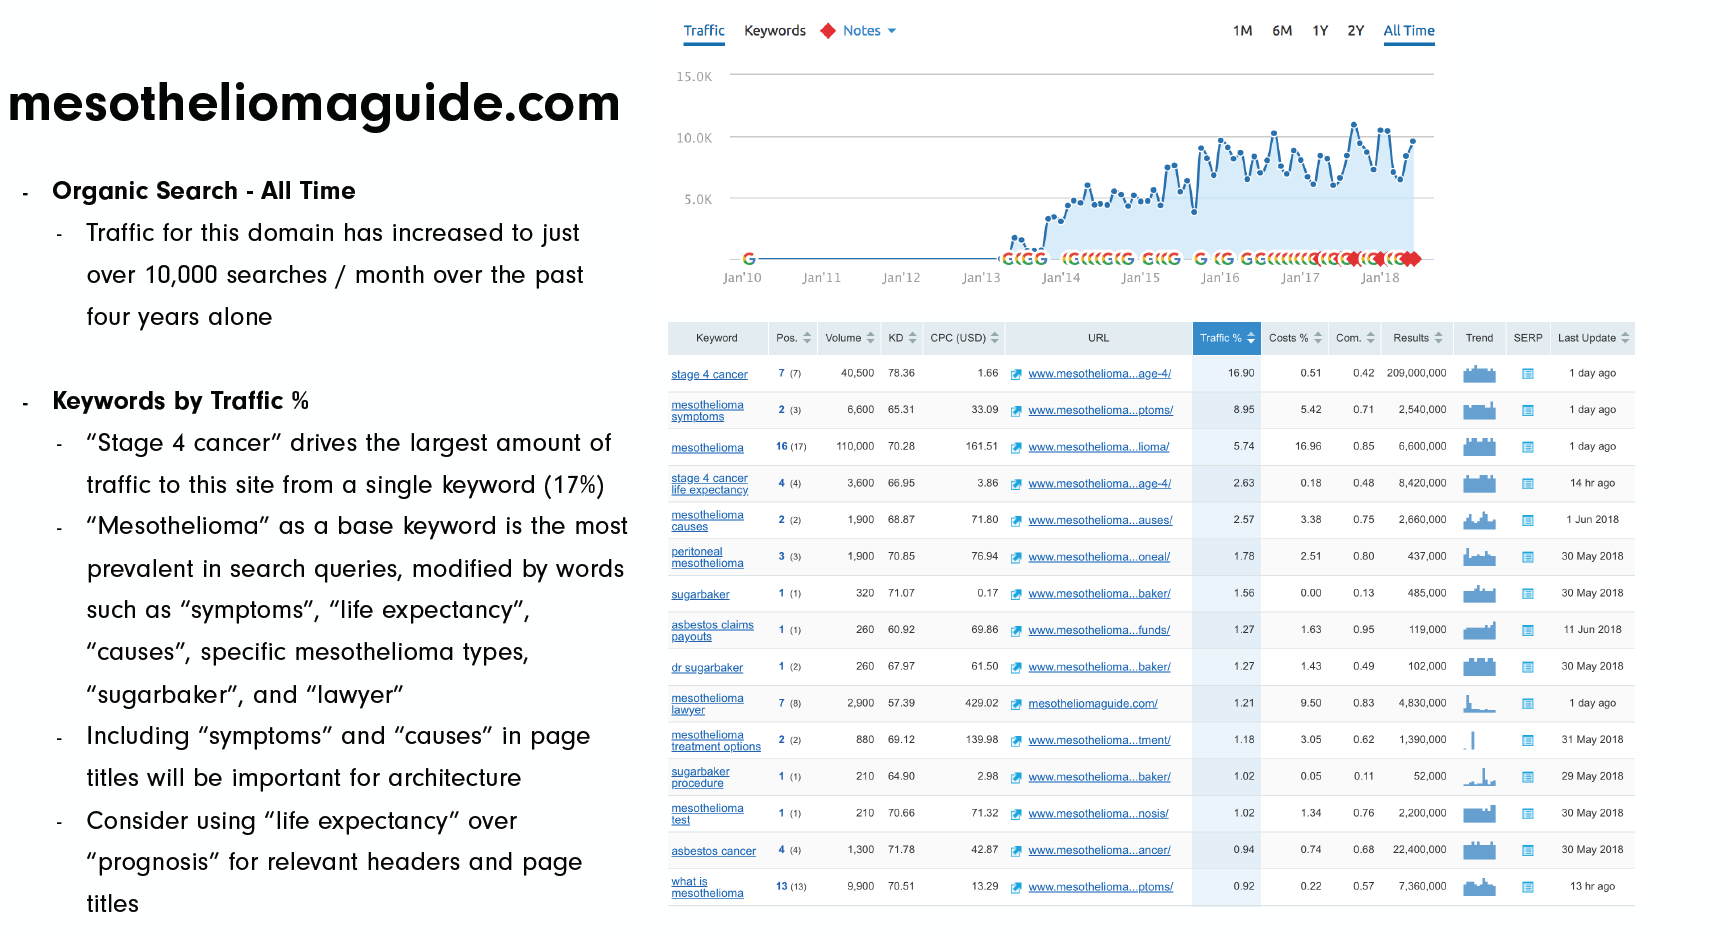
Task: Sort by KD column arrows
Action: click(912, 338)
